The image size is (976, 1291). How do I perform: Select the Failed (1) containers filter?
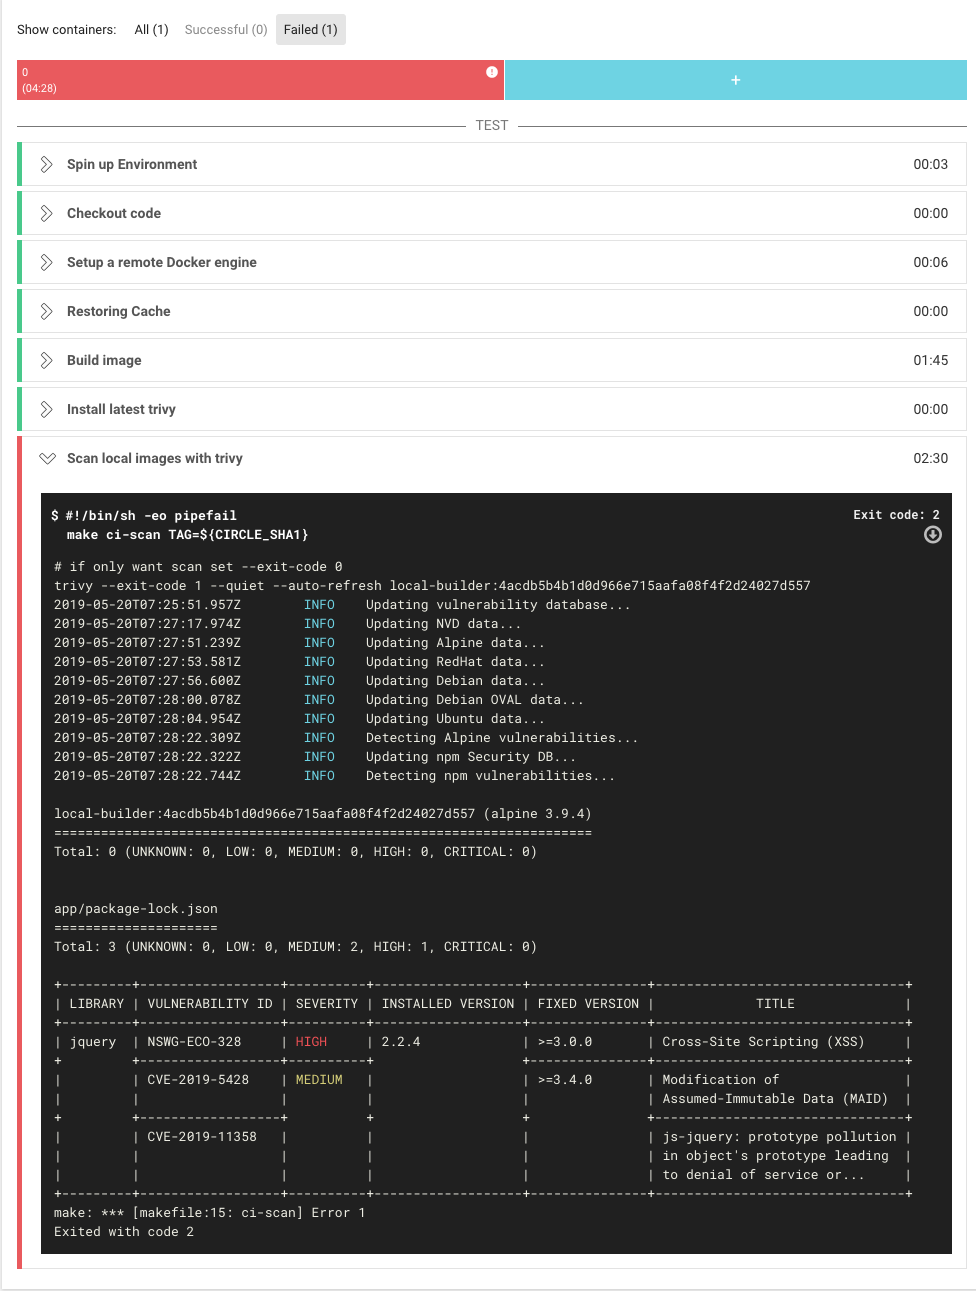pyautogui.click(x=310, y=30)
